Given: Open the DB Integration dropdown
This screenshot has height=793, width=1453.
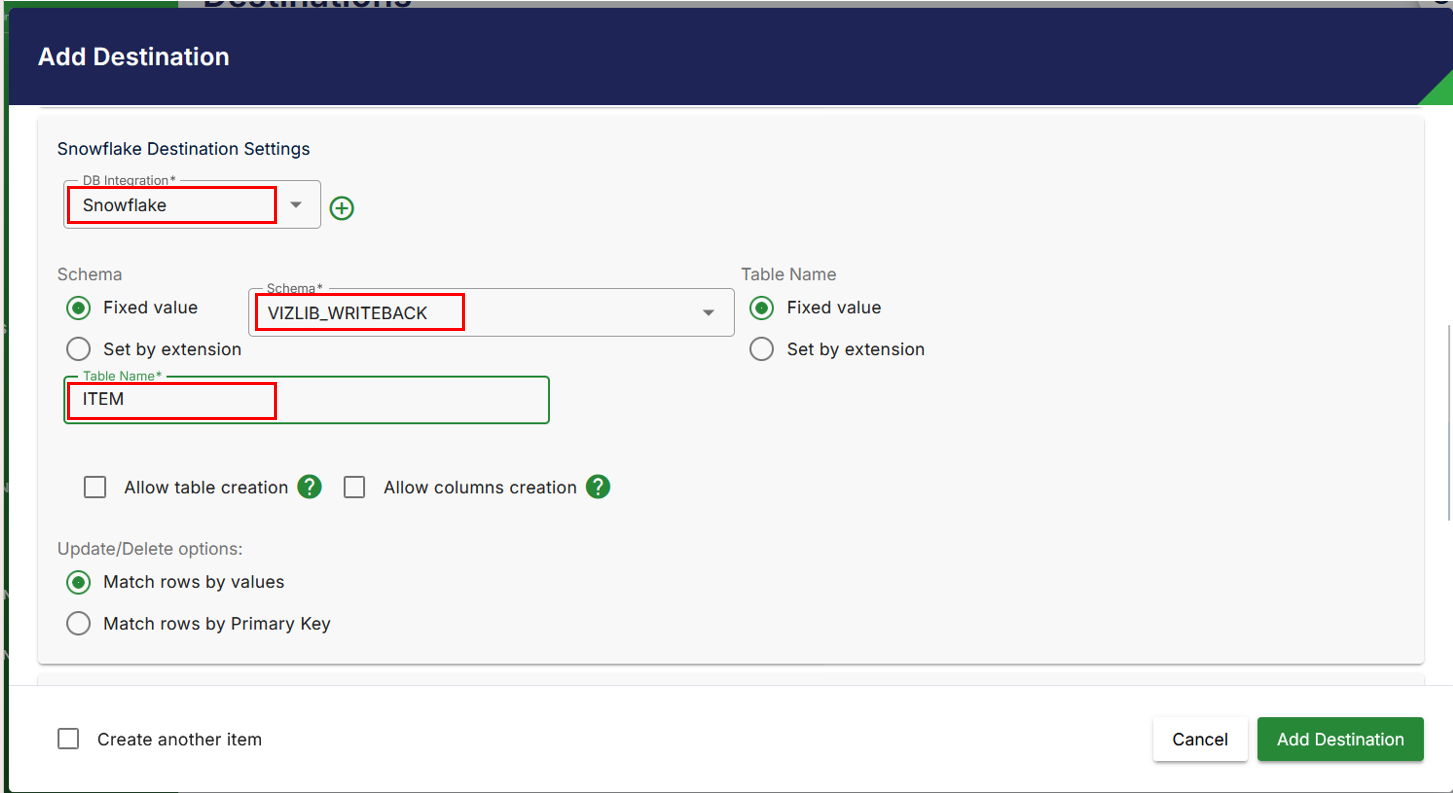Looking at the screenshot, I should click(192, 205).
